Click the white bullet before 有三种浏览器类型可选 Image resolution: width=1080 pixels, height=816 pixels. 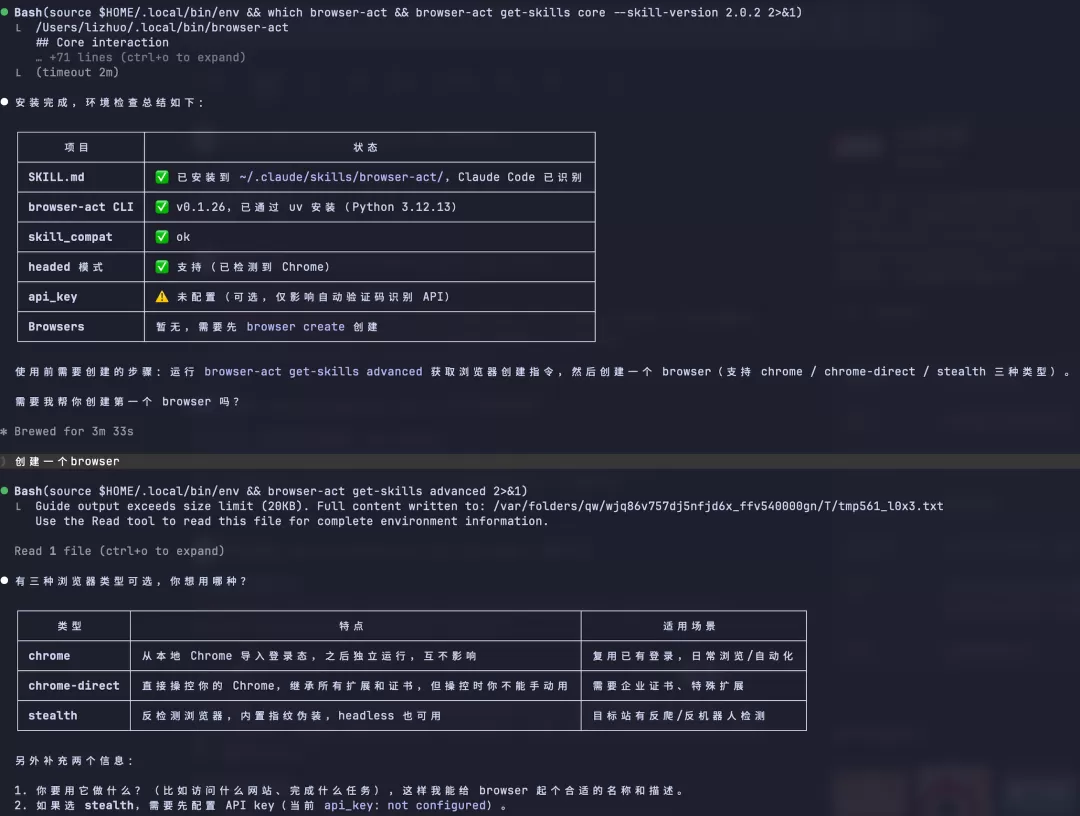click(x=5, y=580)
